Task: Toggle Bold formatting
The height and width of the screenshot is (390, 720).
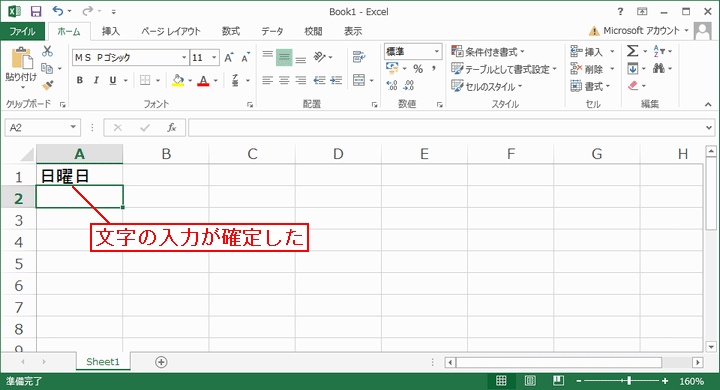Action: 80,80
